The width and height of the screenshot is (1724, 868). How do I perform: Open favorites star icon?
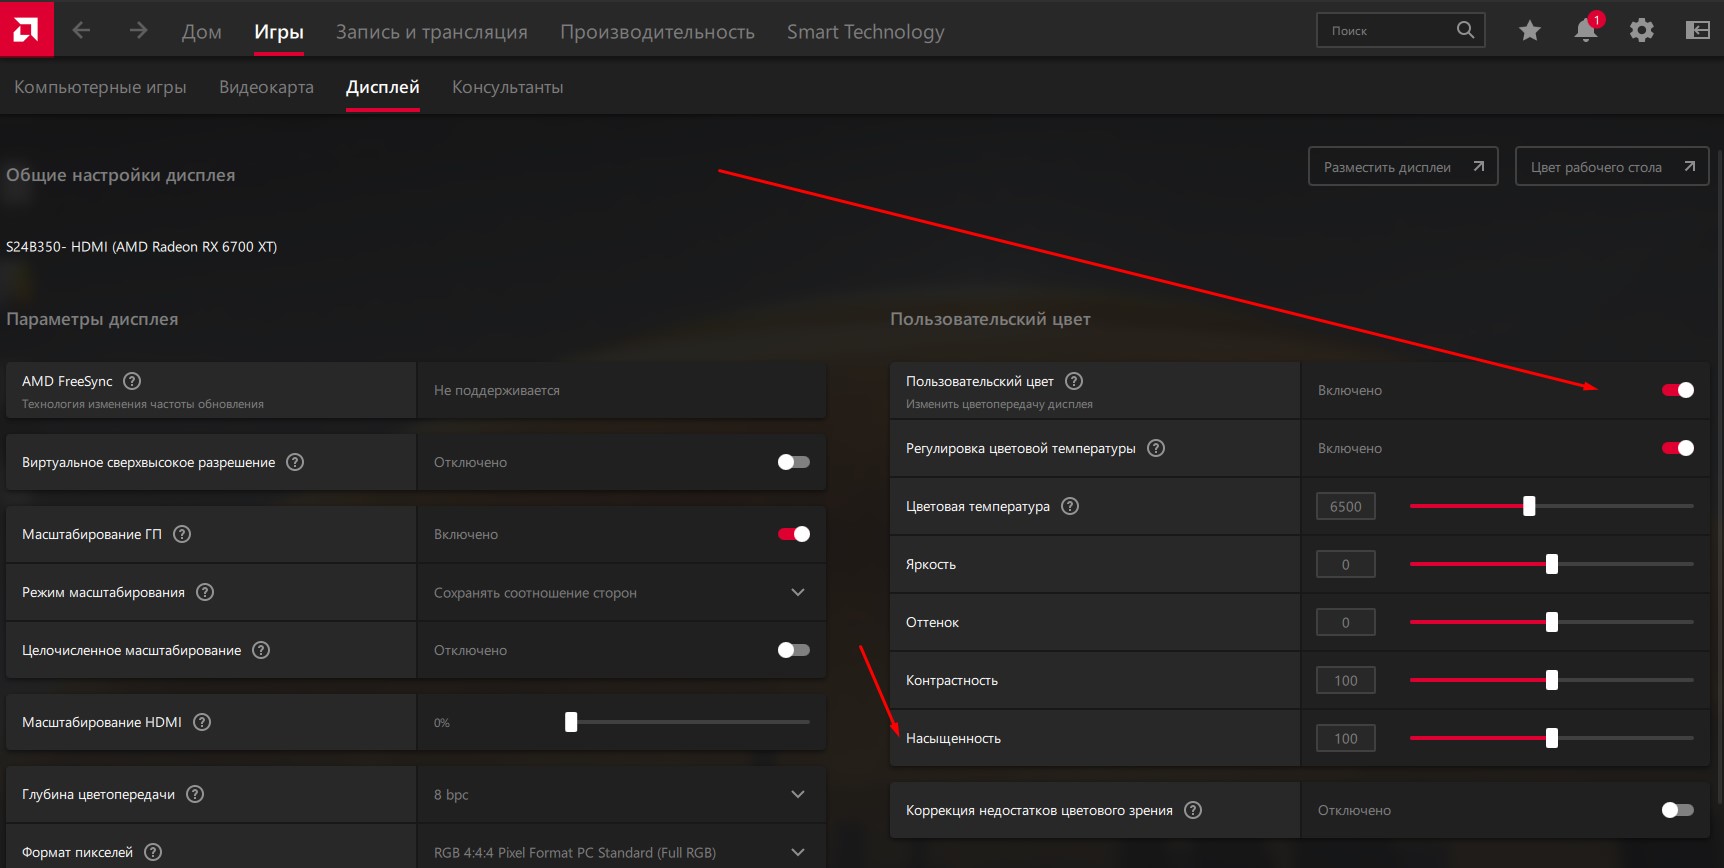click(1529, 31)
